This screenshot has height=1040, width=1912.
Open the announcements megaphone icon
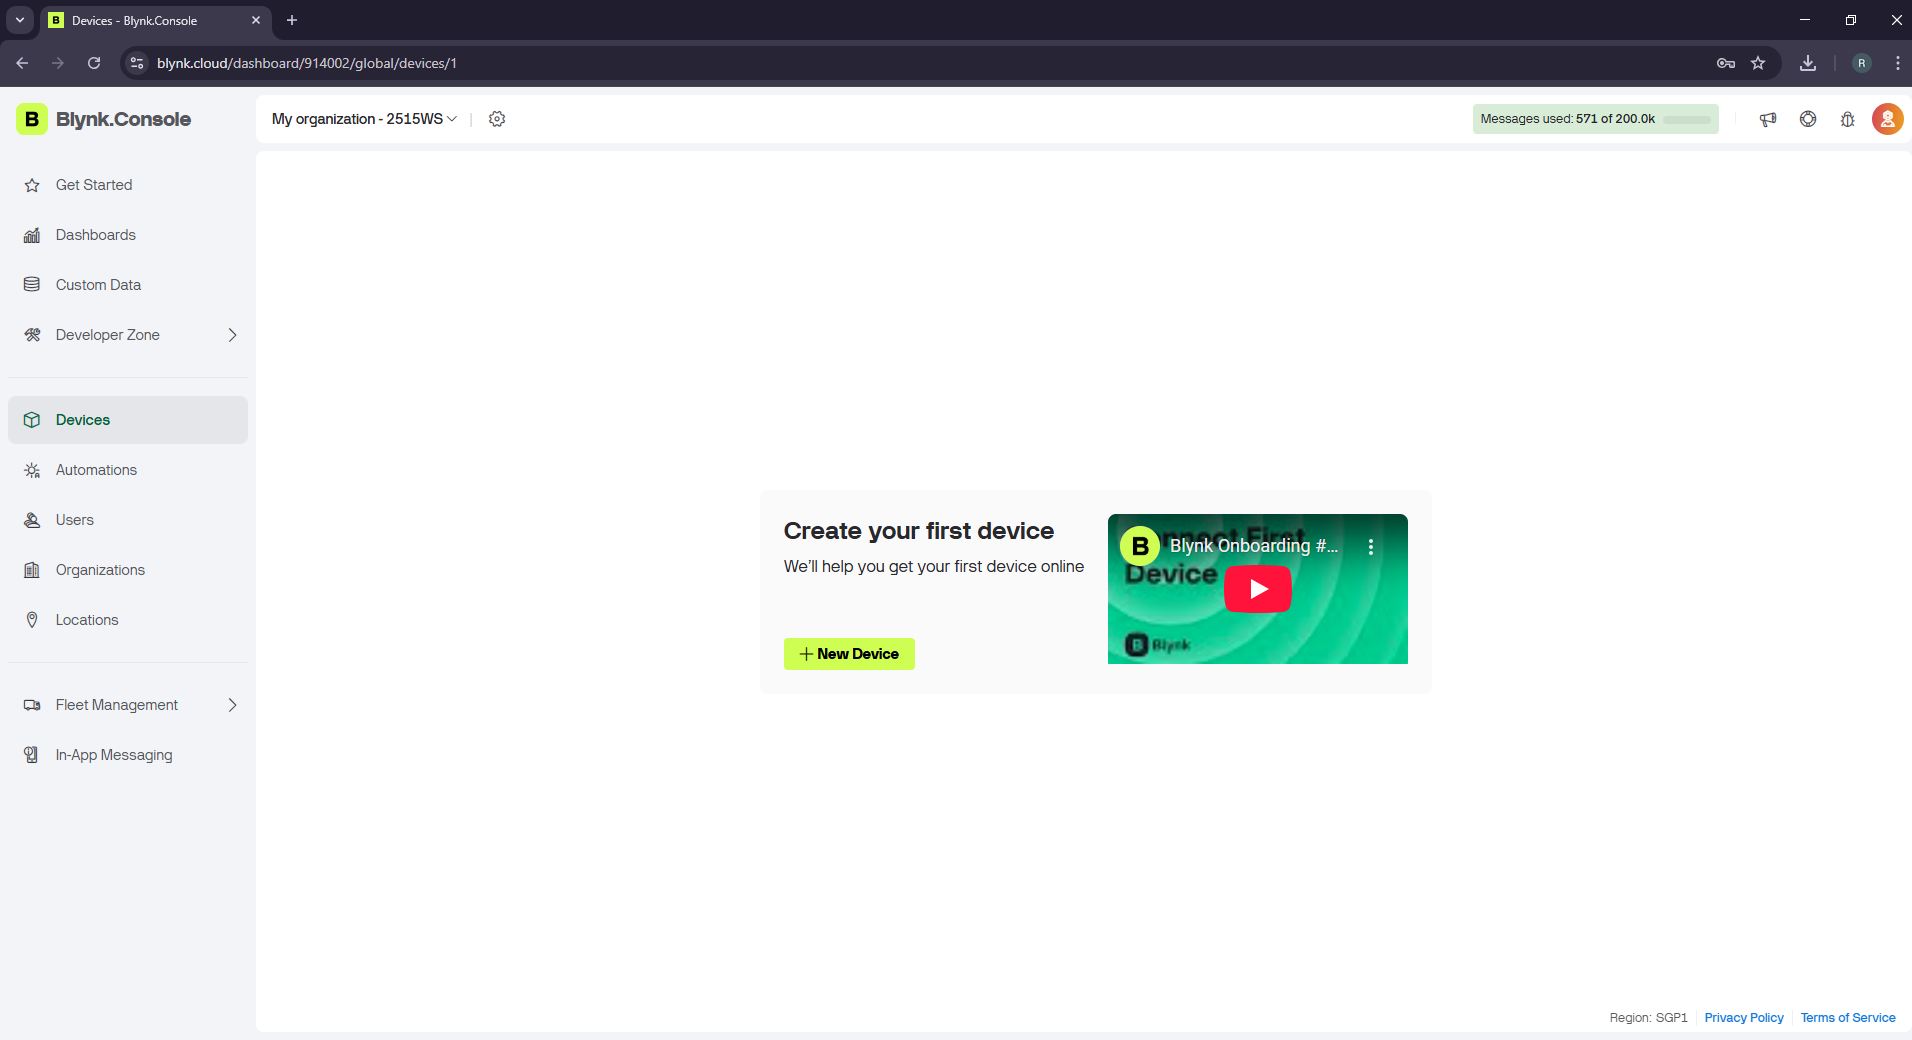coord(1768,119)
